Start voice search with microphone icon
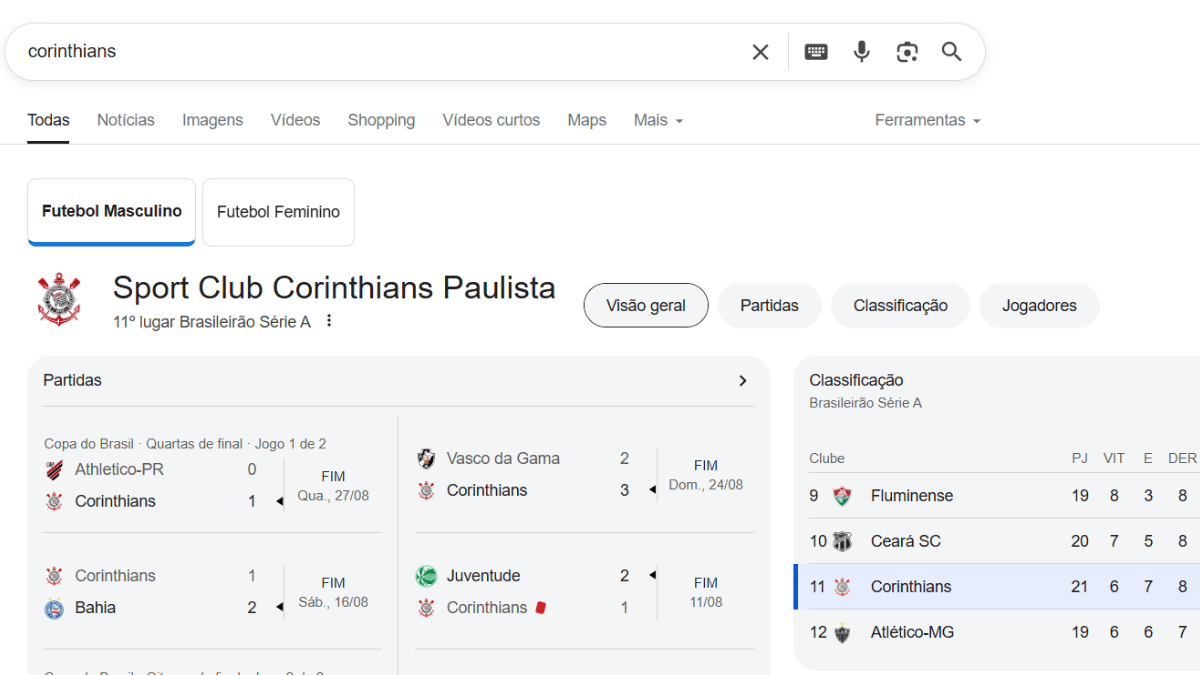 tap(861, 52)
